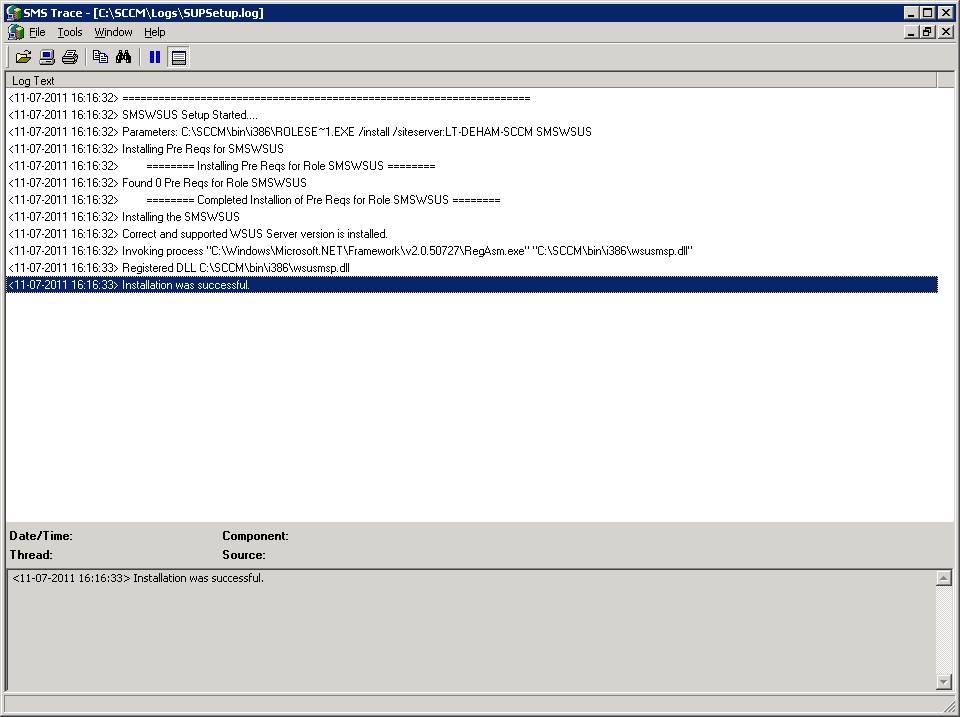Select 'Installing Pre Reqs for SMSWSUS' line

click(x=471, y=149)
